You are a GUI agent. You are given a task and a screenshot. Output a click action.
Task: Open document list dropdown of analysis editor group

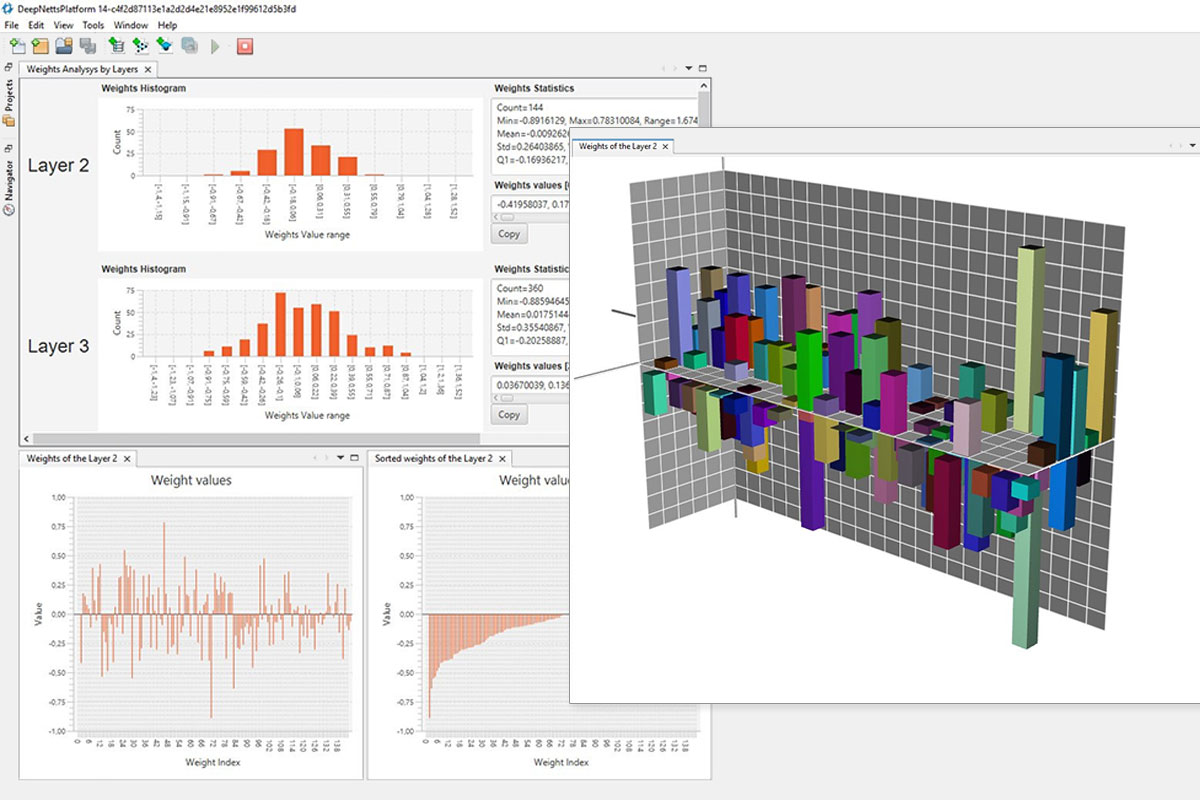pyautogui.click(x=689, y=69)
